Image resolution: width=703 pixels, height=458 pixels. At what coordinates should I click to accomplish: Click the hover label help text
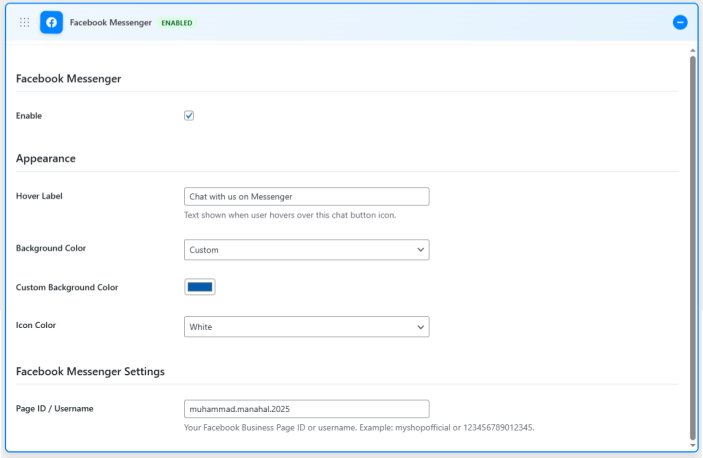point(290,215)
